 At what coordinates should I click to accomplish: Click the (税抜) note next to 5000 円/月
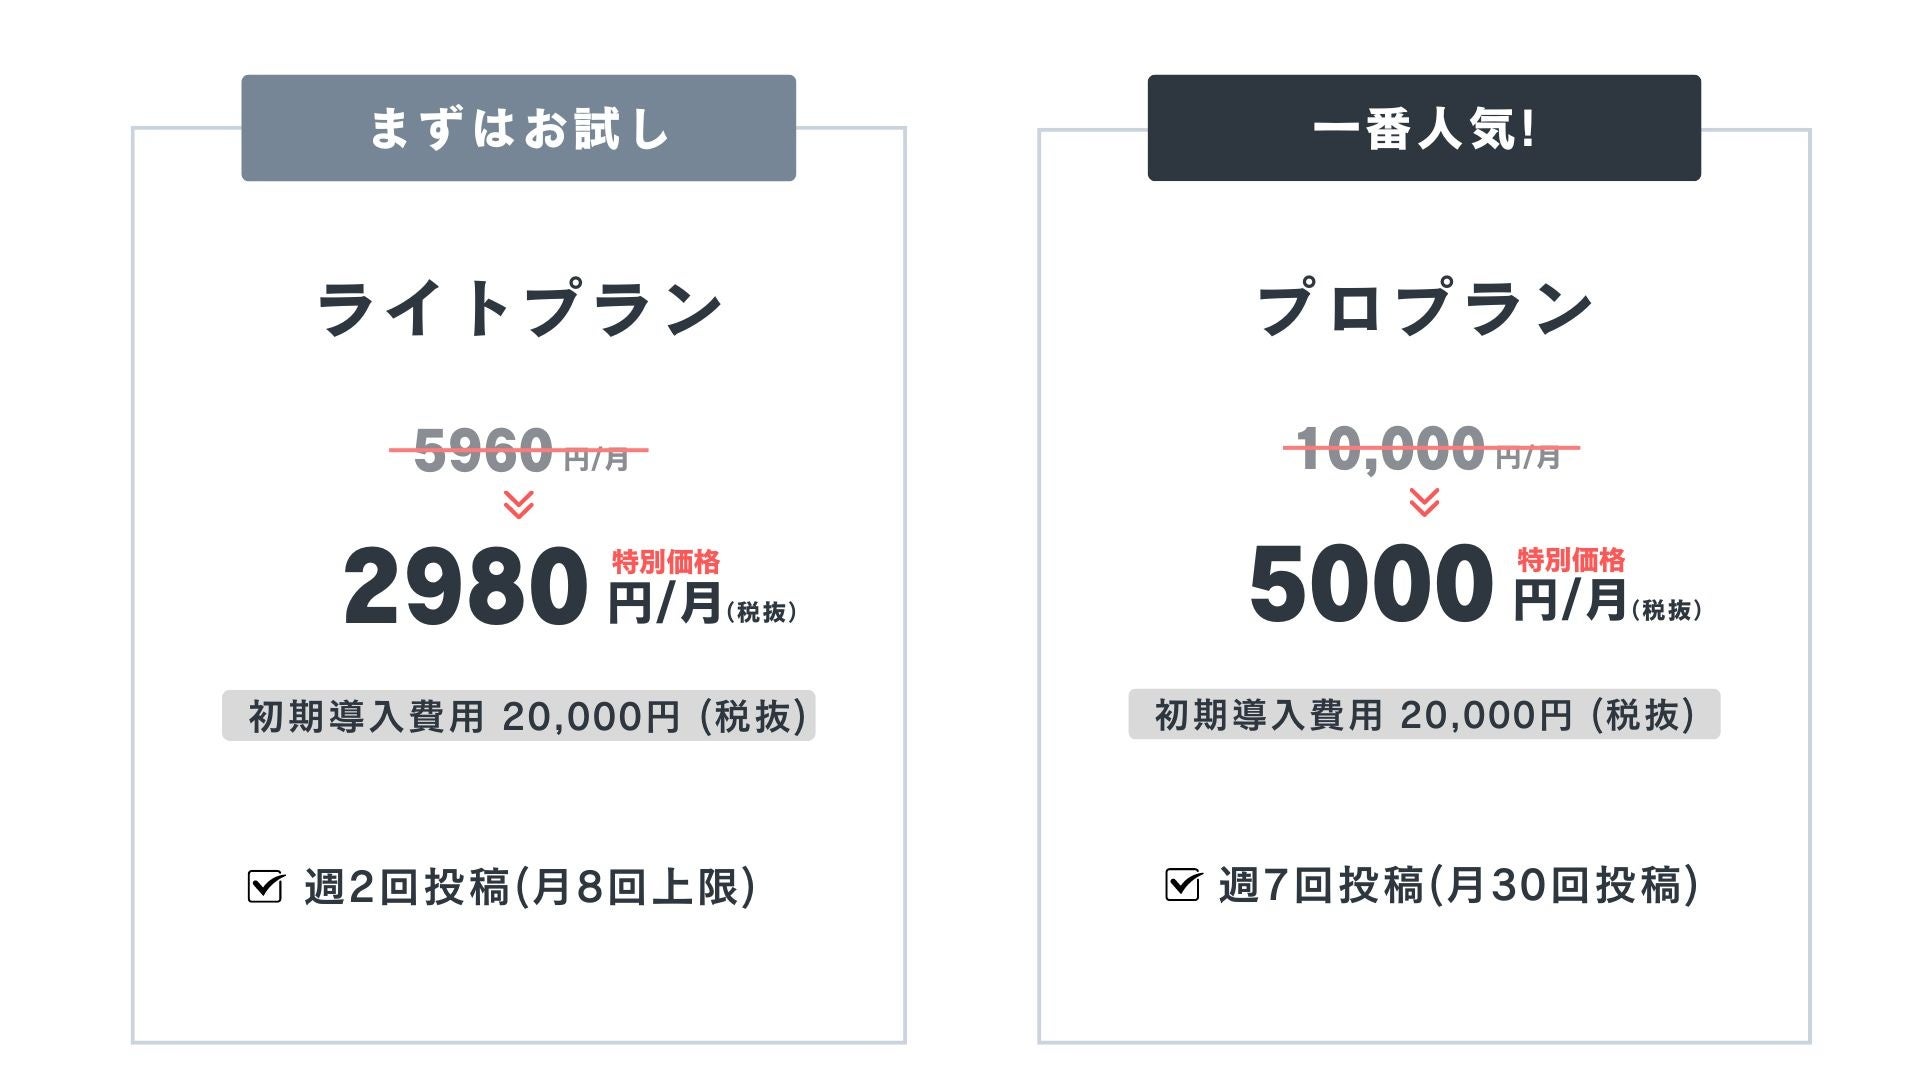[1667, 610]
